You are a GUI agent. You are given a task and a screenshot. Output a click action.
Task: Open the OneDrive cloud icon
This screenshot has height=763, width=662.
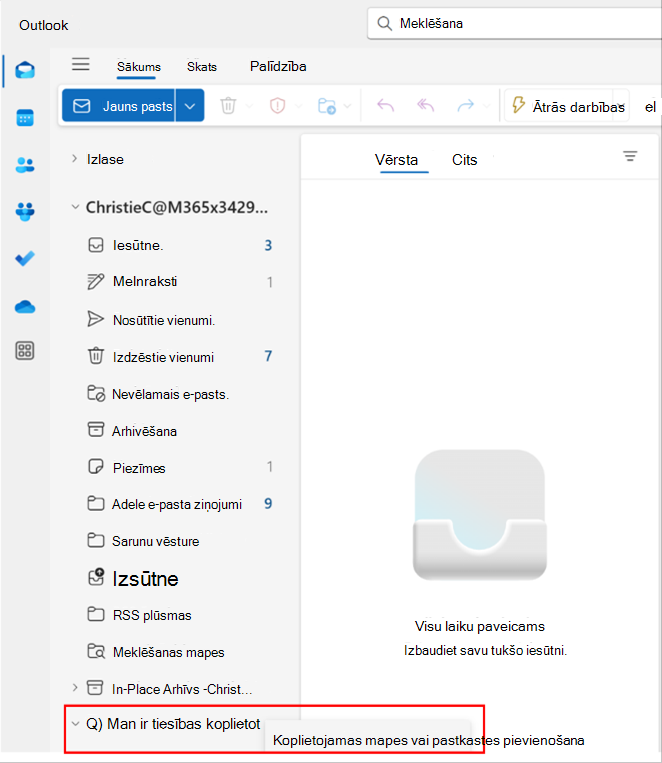pos(25,307)
